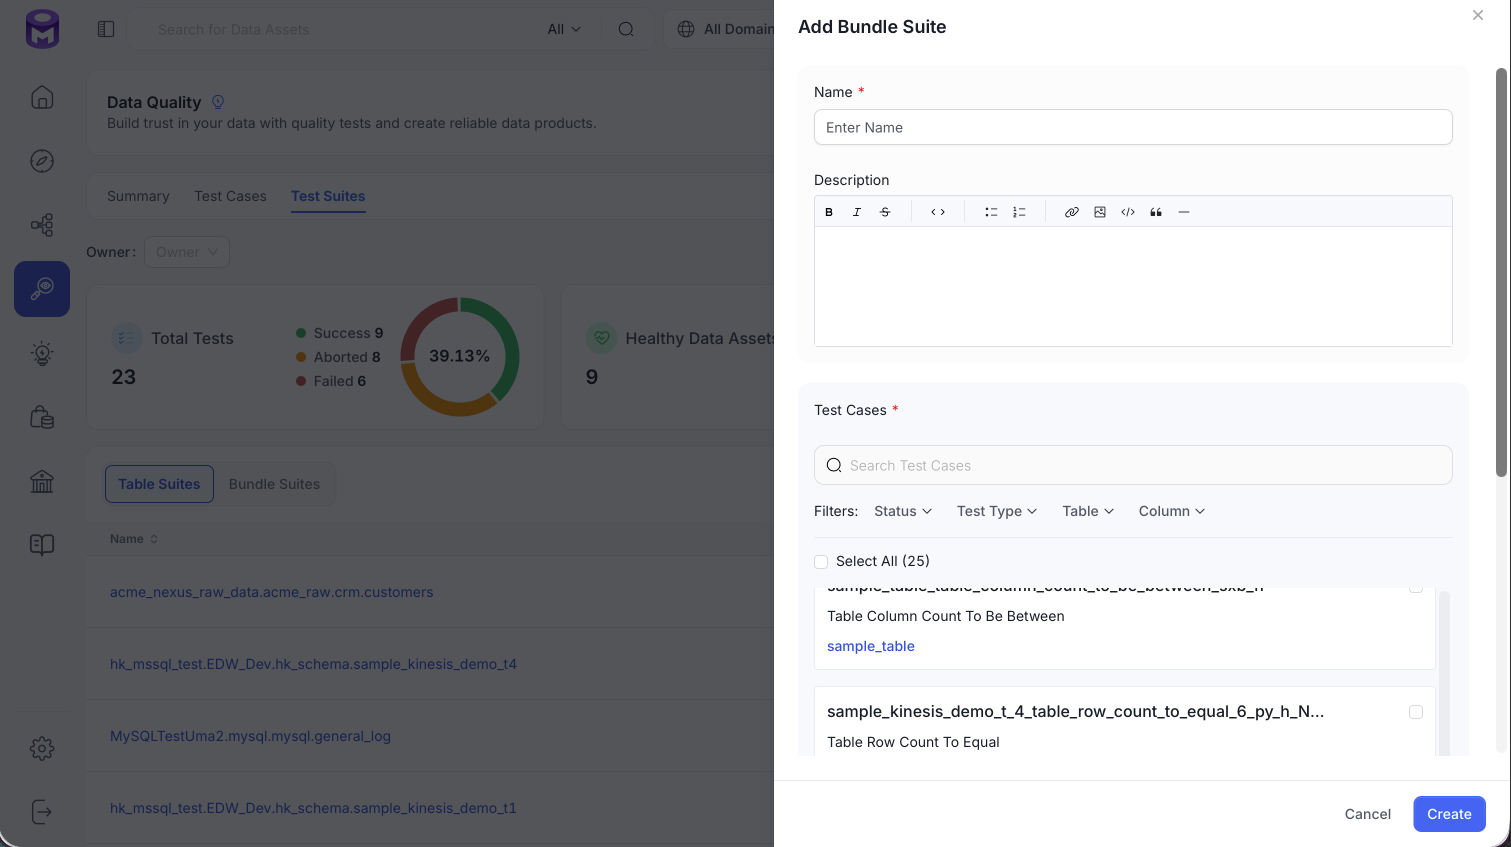Toggle the sidebar collapse icon
The height and width of the screenshot is (847, 1511).
pyautogui.click(x=106, y=29)
